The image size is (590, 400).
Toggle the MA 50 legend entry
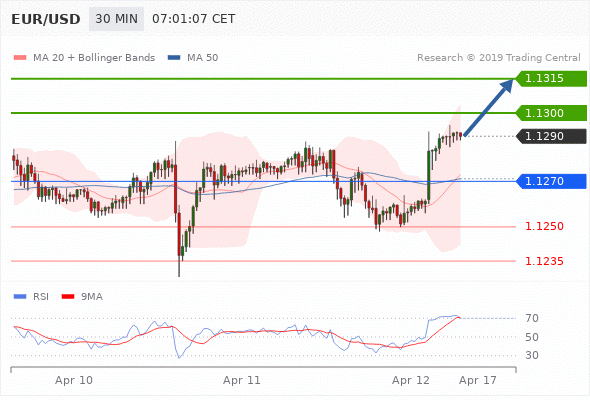pyautogui.click(x=193, y=58)
